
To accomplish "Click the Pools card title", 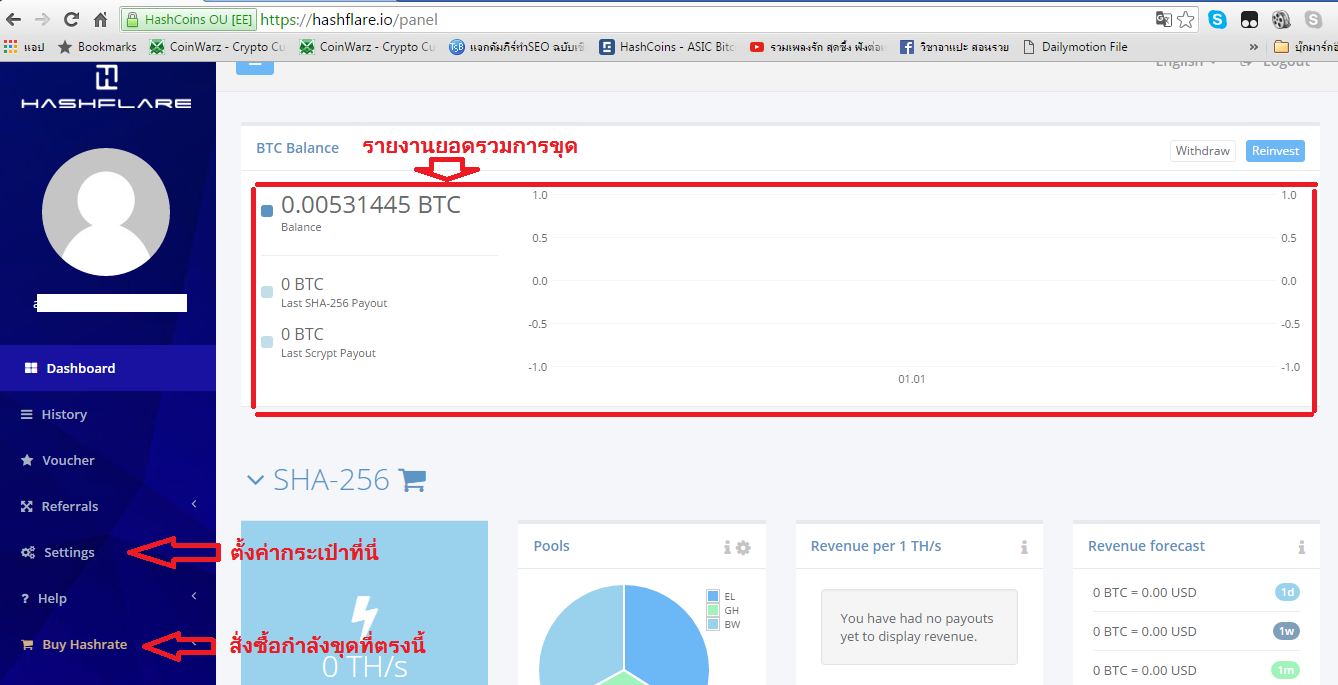I will 551,546.
